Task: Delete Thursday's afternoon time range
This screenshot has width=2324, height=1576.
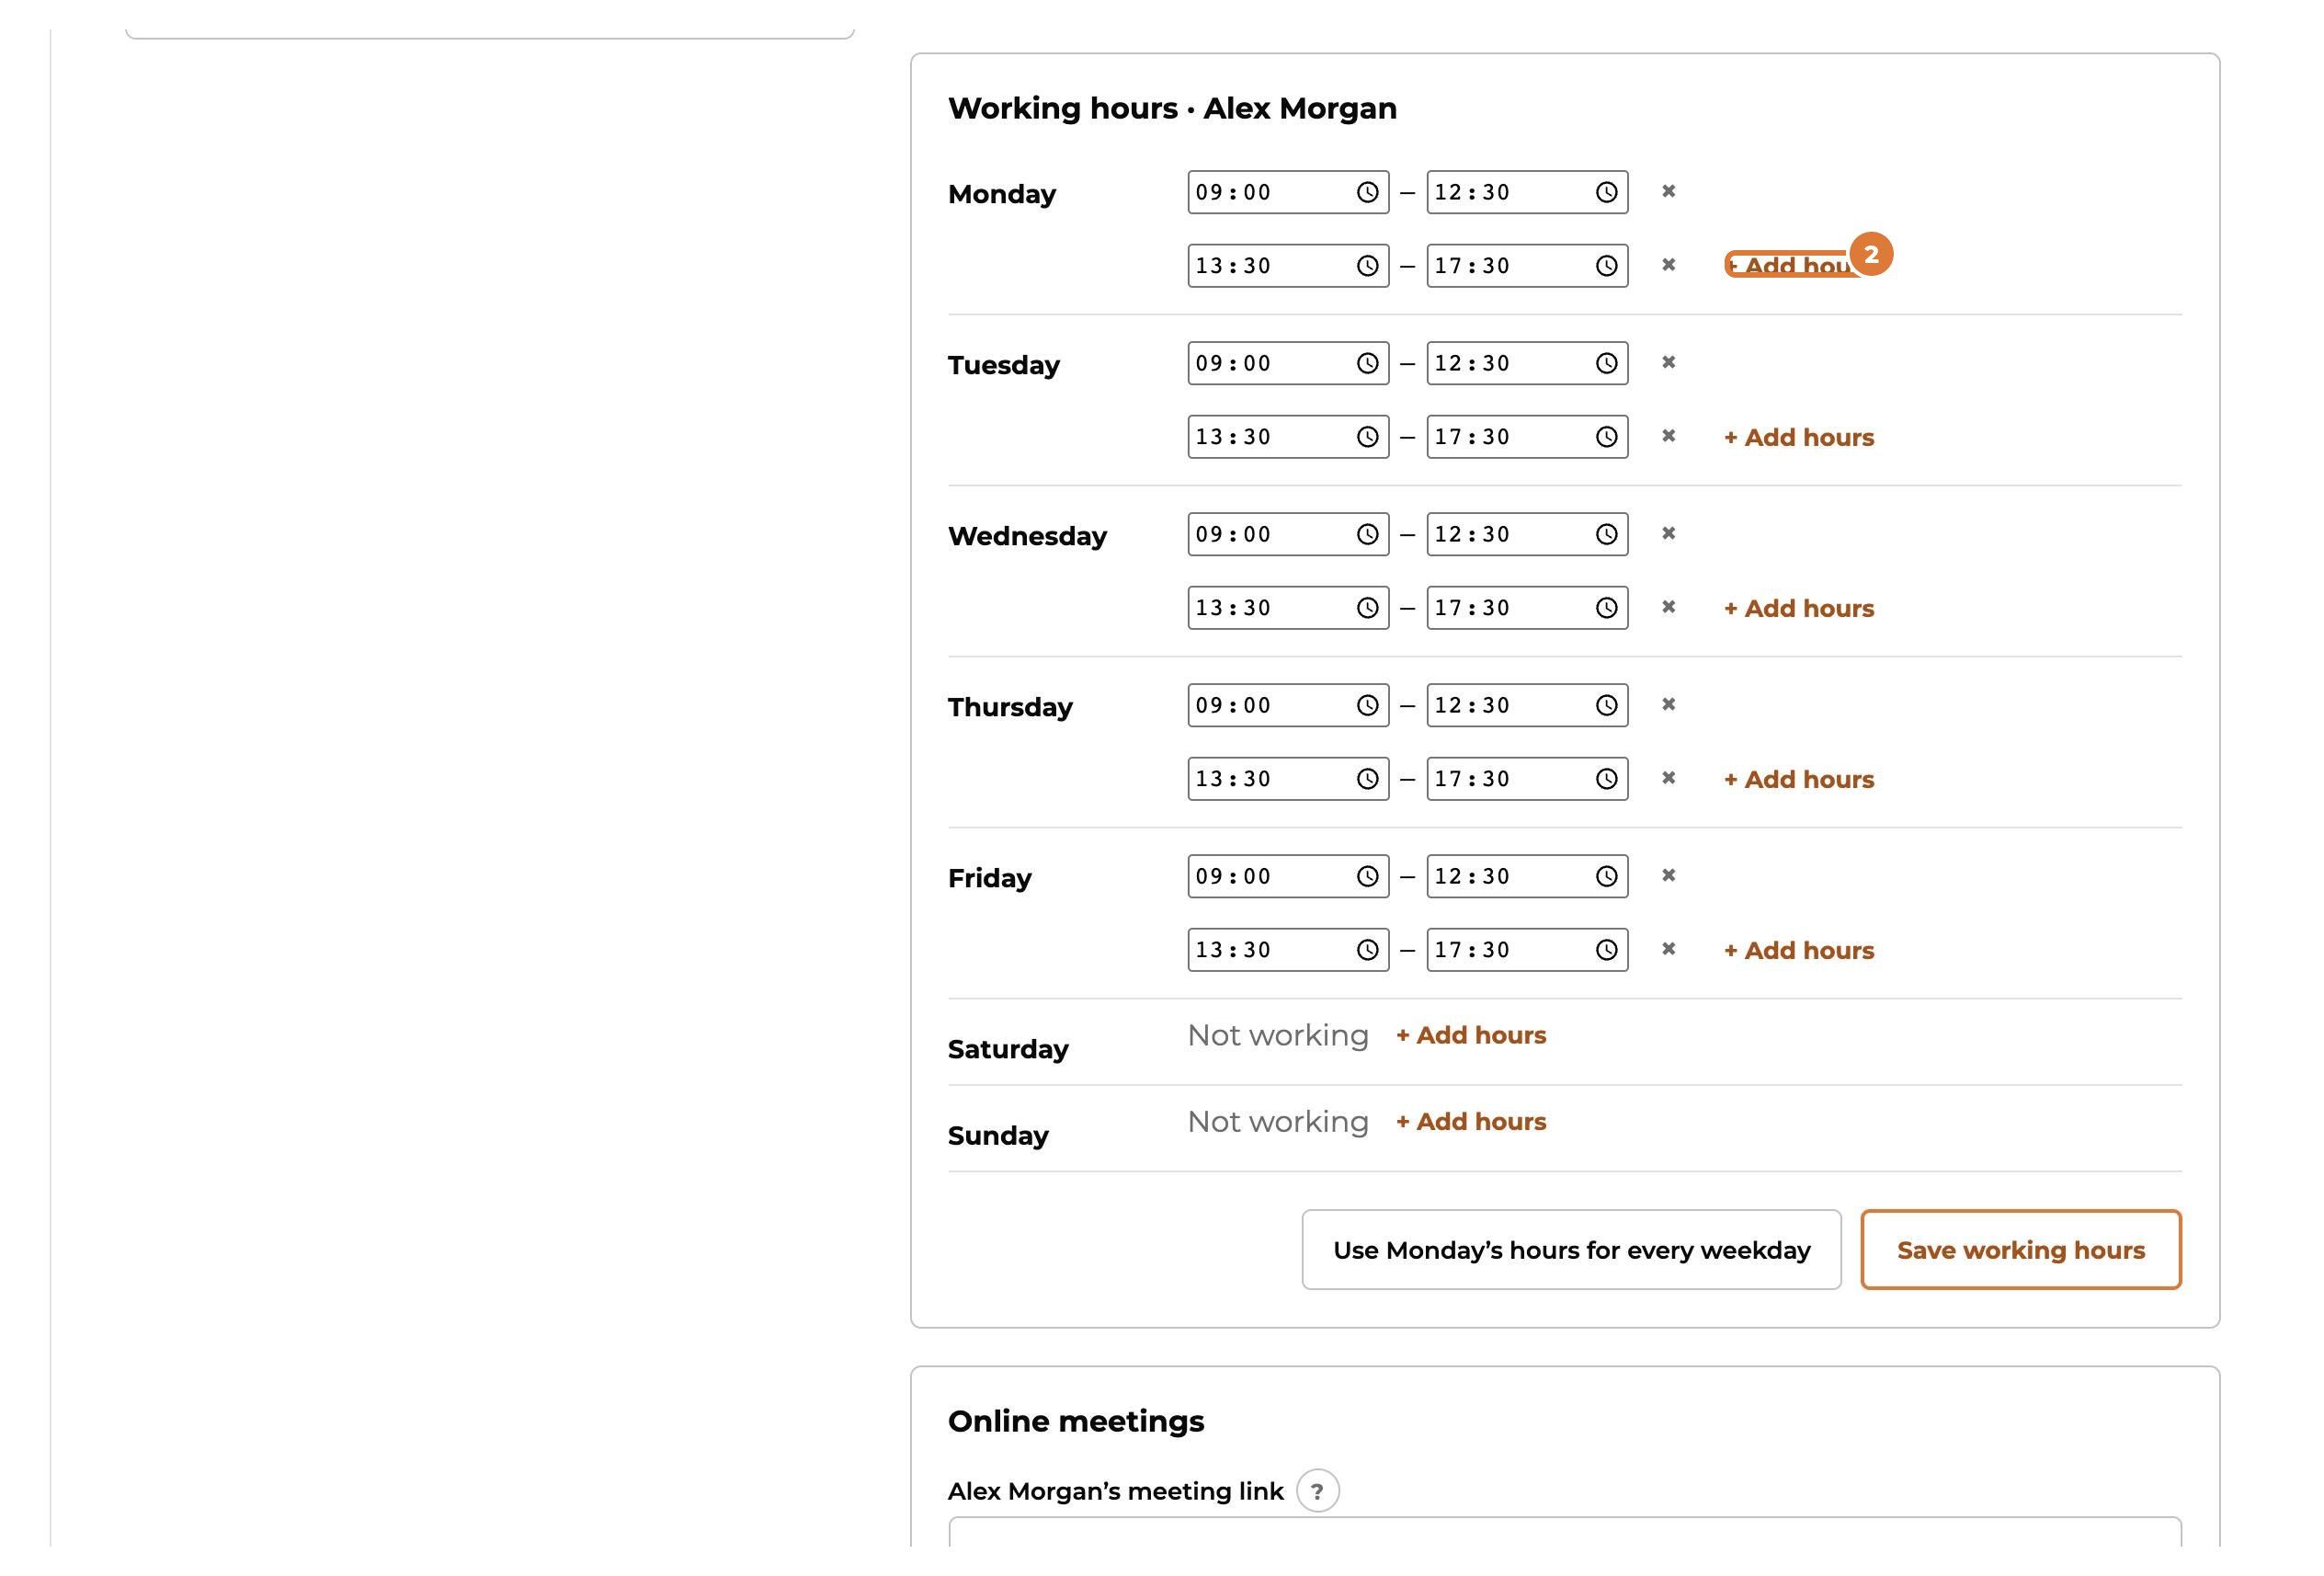Action: 1668,778
